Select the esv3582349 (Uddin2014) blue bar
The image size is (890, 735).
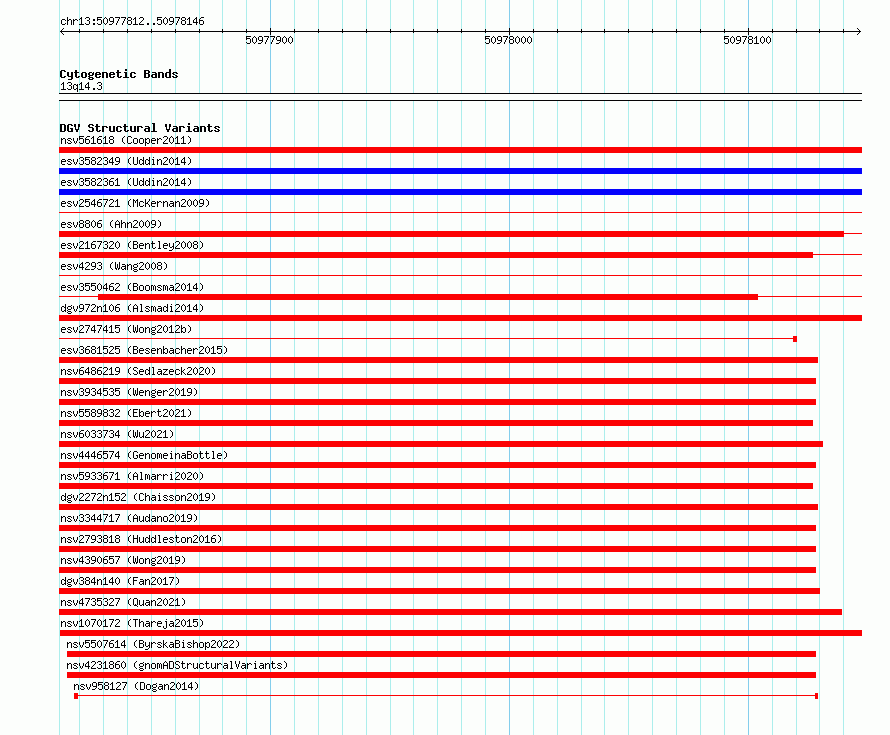(x=460, y=171)
